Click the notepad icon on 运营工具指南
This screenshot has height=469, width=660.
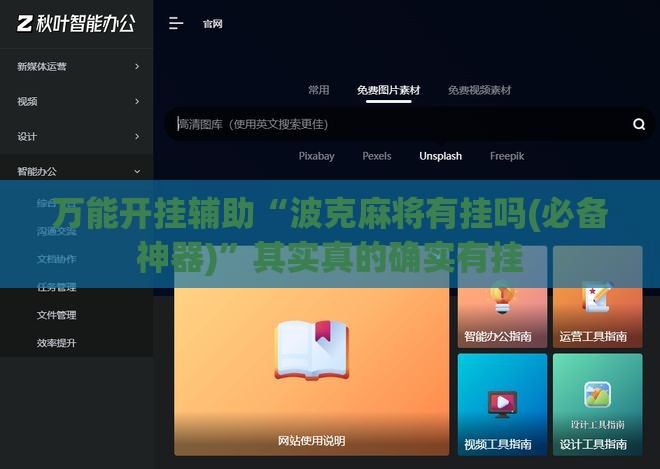click(x=598, y=296)
